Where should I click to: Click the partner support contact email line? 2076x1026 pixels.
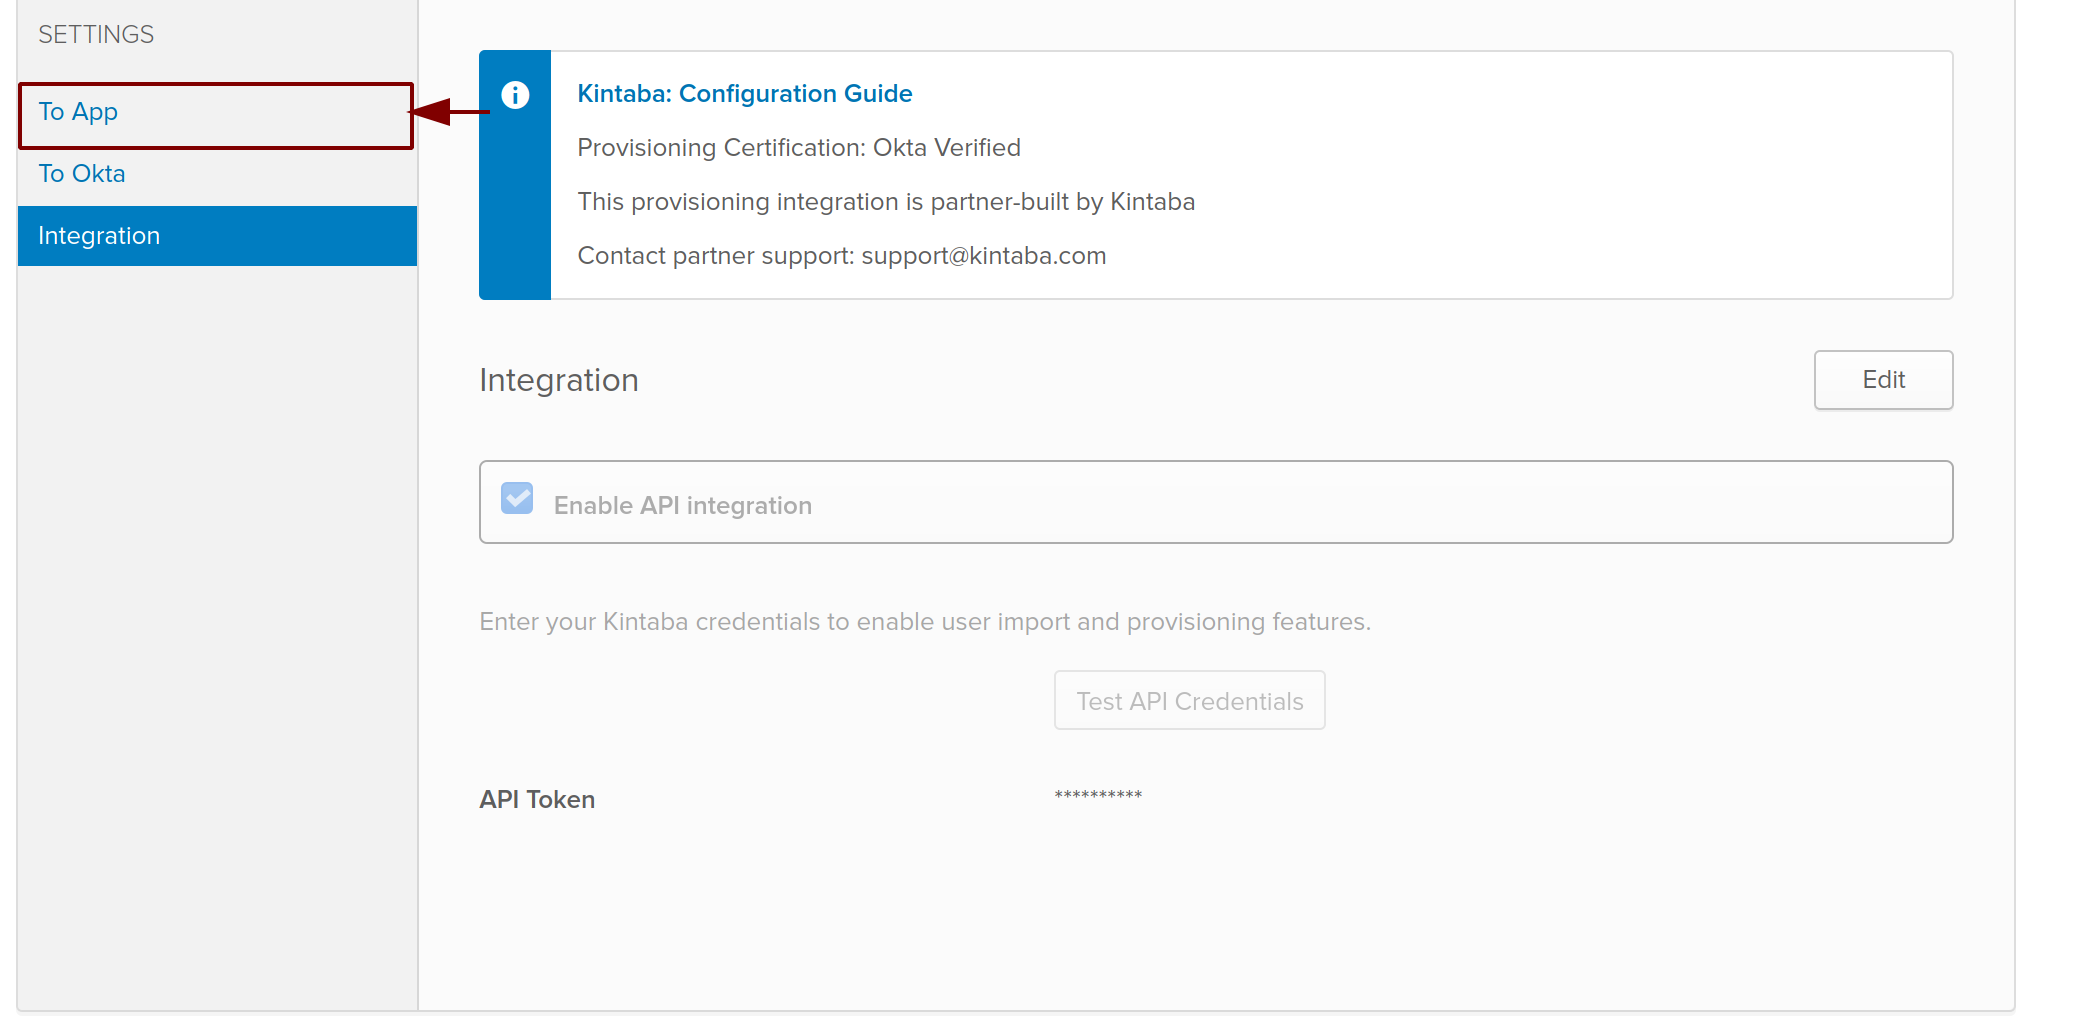pos(841,256)
